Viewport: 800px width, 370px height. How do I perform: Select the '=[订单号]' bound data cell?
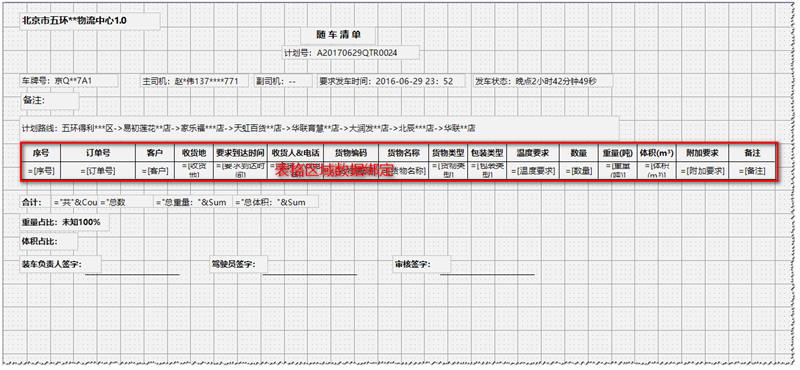coord(98,170)
